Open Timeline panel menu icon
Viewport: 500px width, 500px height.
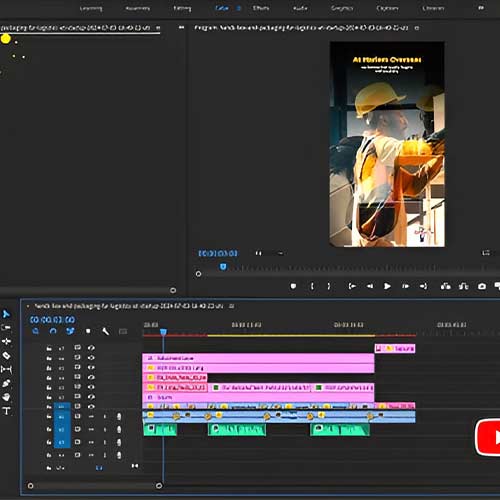[x=232, y=306]
